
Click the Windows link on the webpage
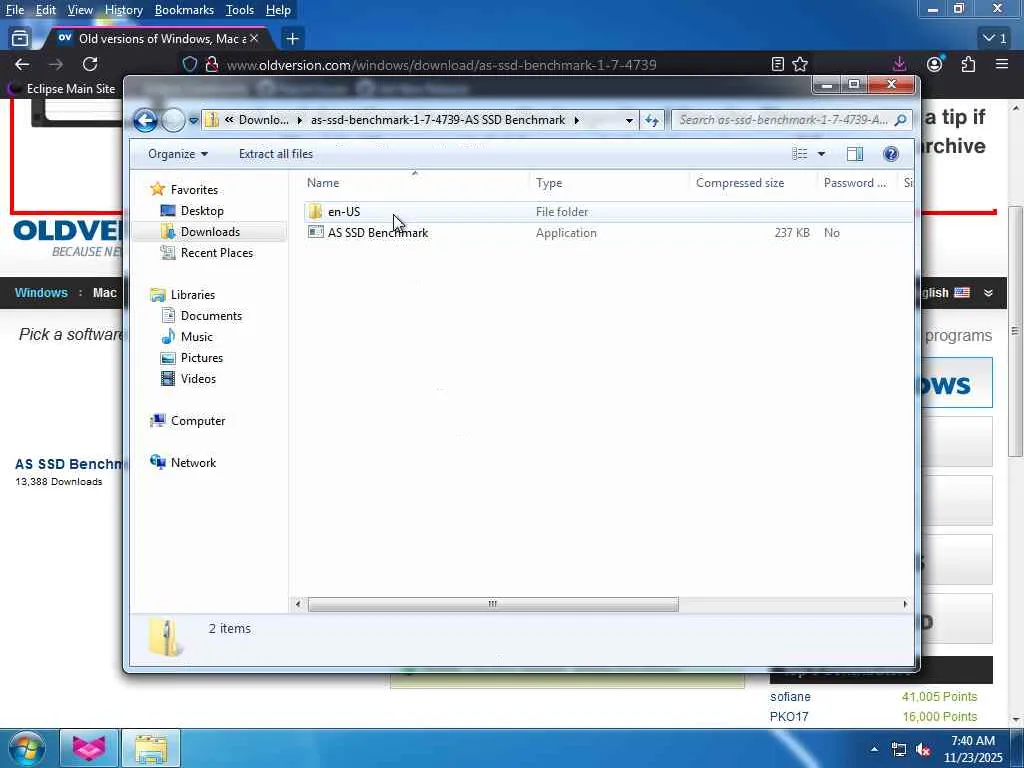41,293
